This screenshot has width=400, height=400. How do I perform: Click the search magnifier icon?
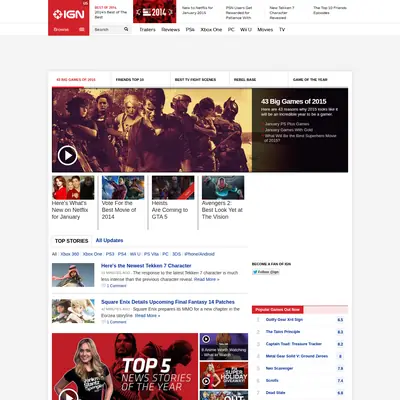tap(126, 29)
